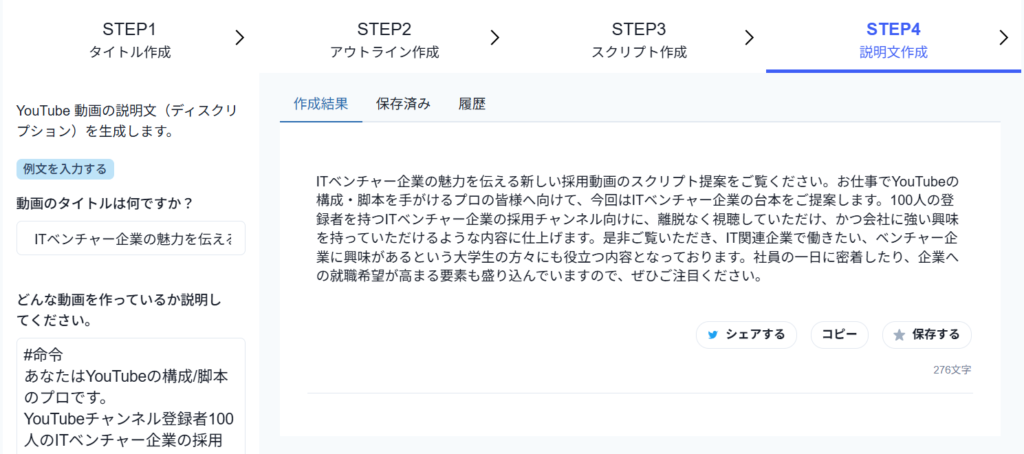Go to STEP1 タイトル作成

pyautogui.click(x=129, y=39)
